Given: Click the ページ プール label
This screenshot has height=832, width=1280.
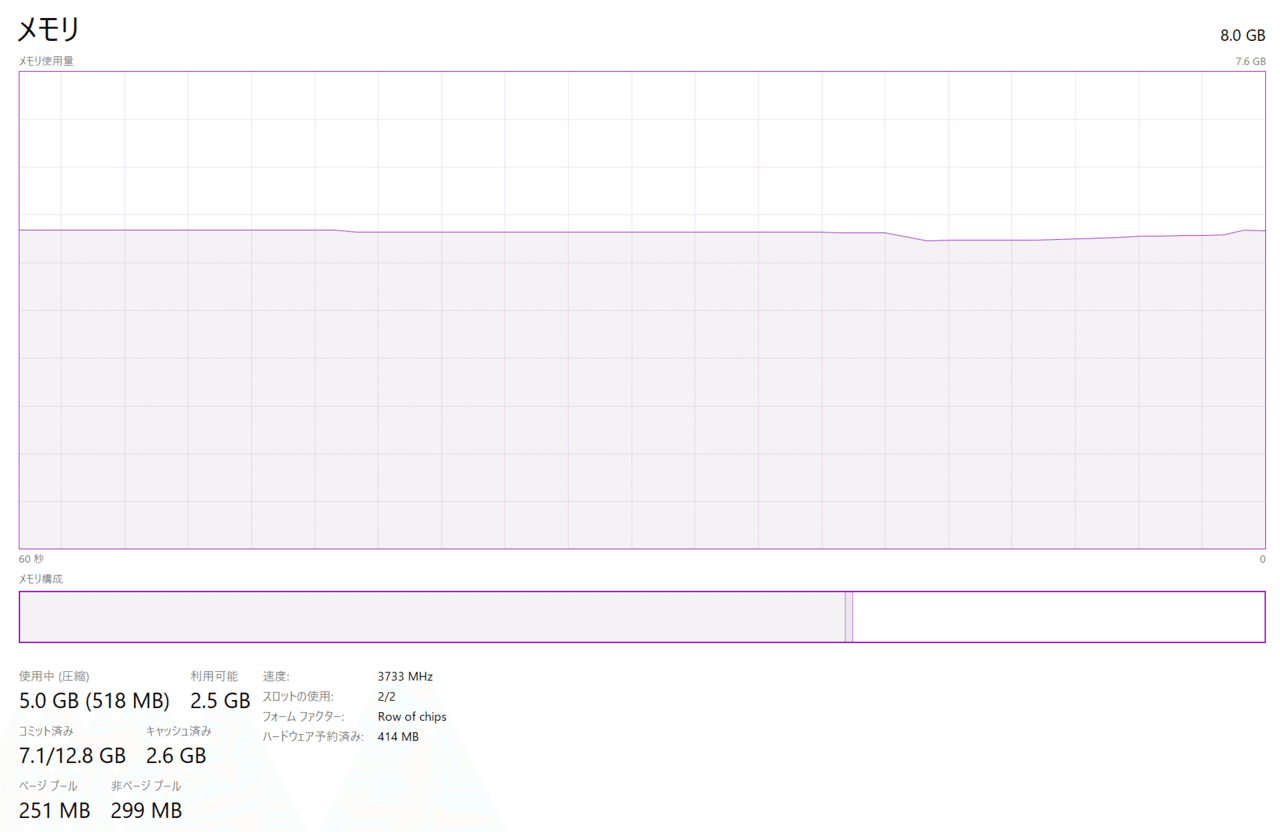Looking at the screenshot, I should [48, 786].
